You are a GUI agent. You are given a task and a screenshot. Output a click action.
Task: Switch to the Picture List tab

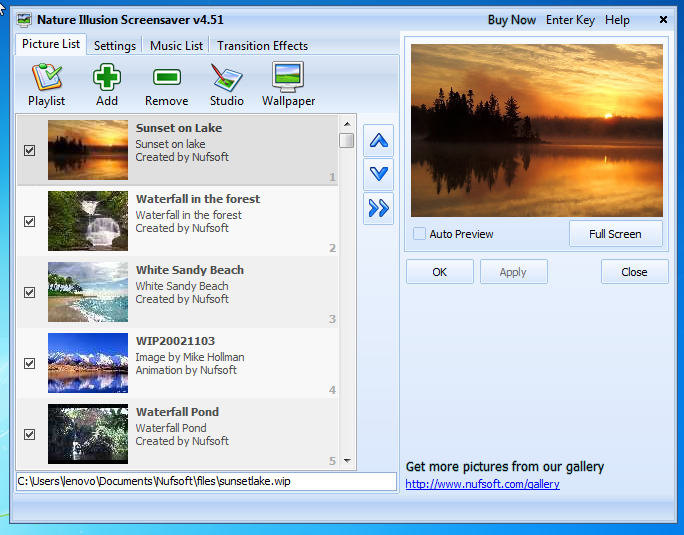pos(51,44)
